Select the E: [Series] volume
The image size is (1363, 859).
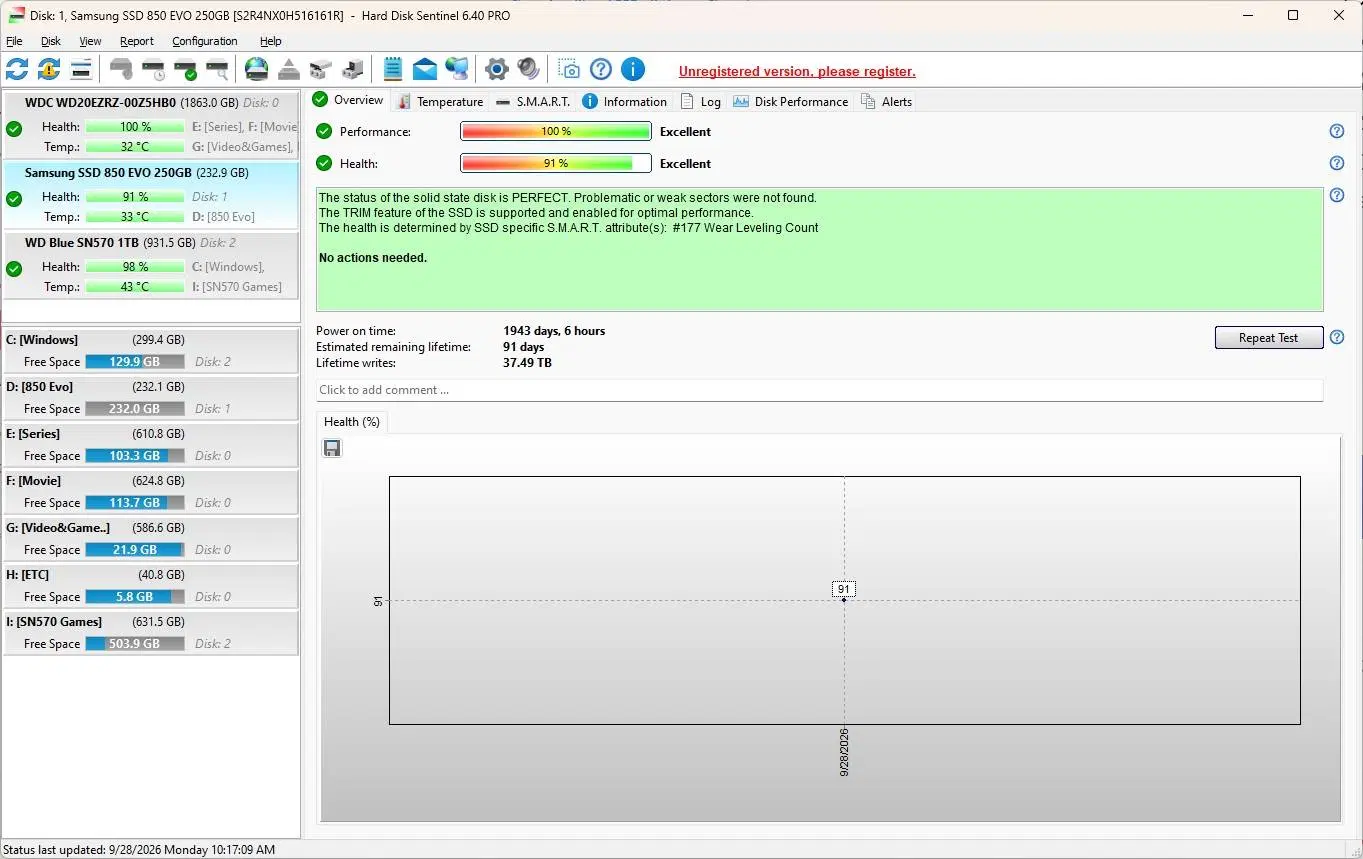coord(151,444)
